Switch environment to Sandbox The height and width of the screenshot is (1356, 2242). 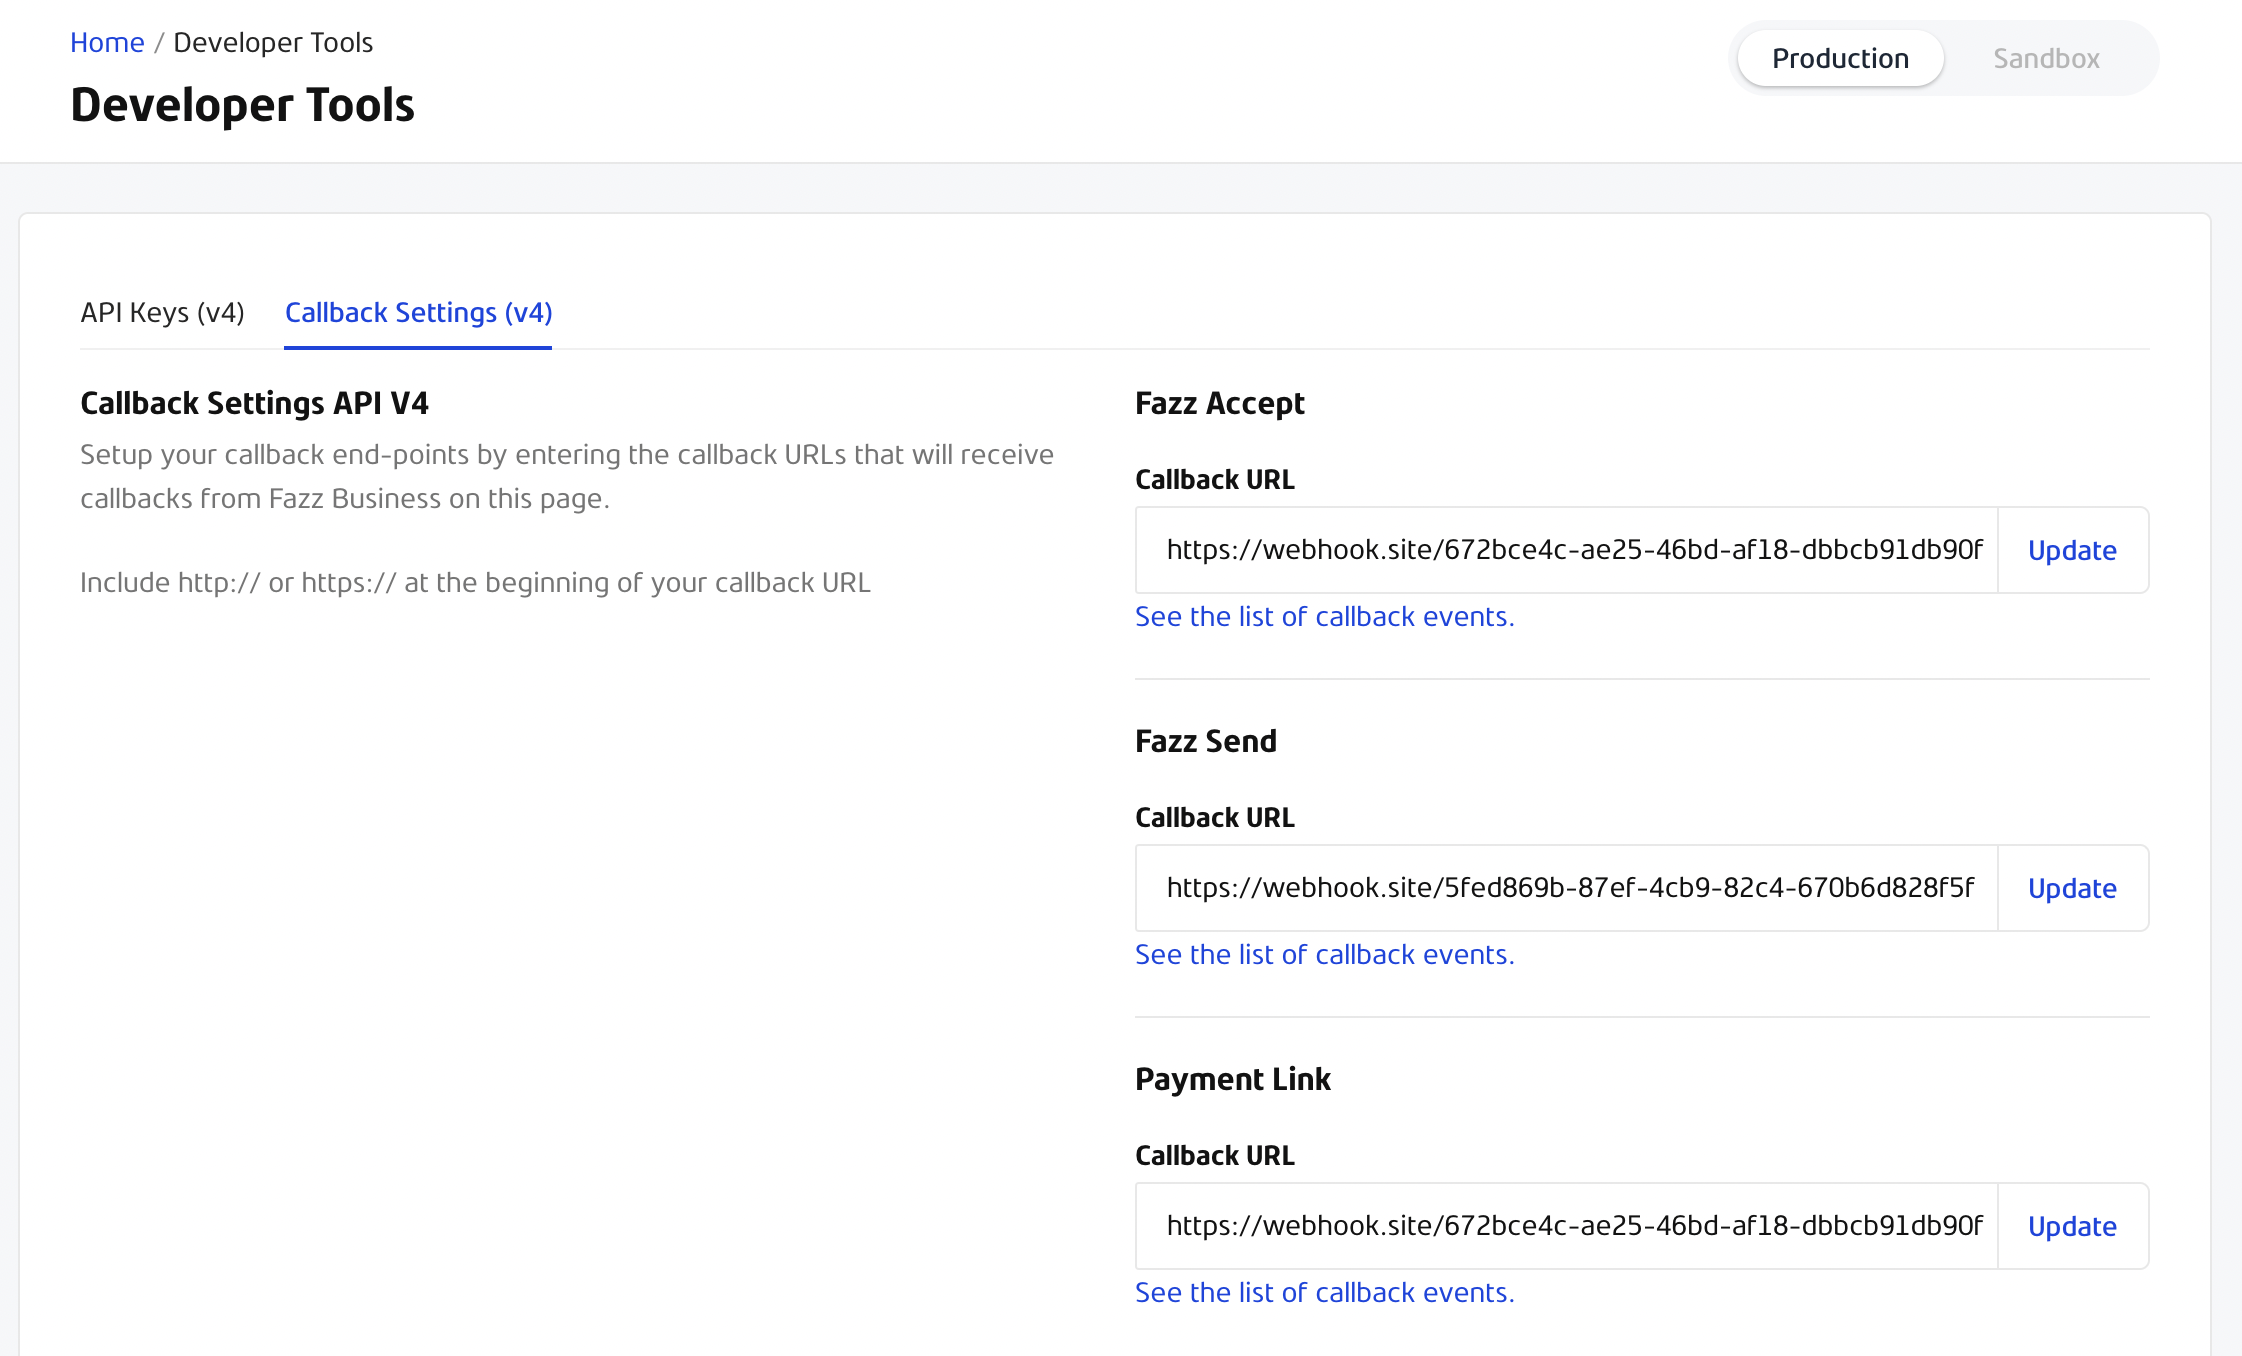point(2046,58)
